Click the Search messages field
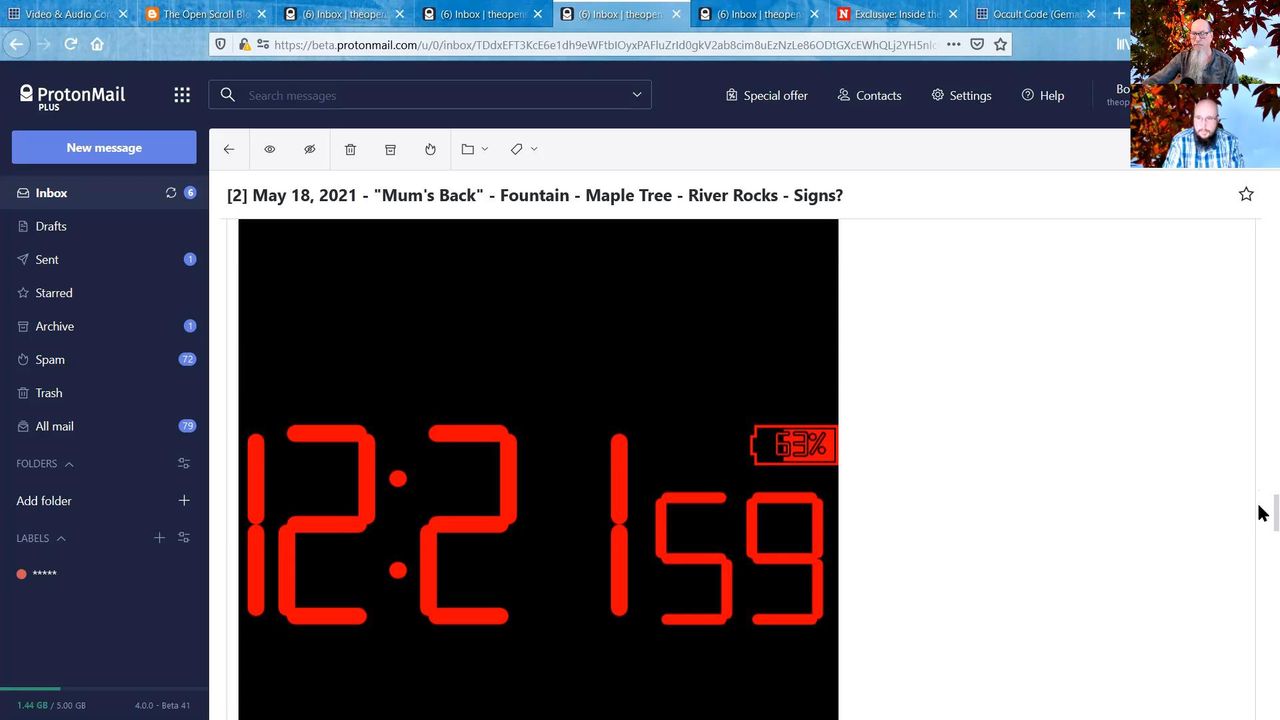The height and width of the screenshot is (720, 1280). point(430,95)
